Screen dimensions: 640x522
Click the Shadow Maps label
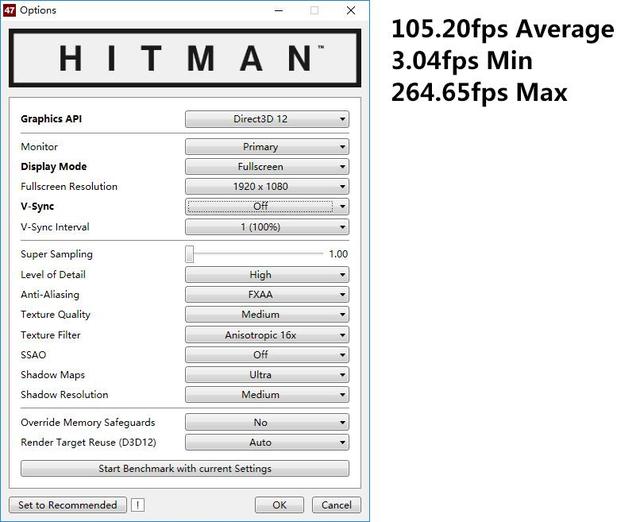(53, 375)
